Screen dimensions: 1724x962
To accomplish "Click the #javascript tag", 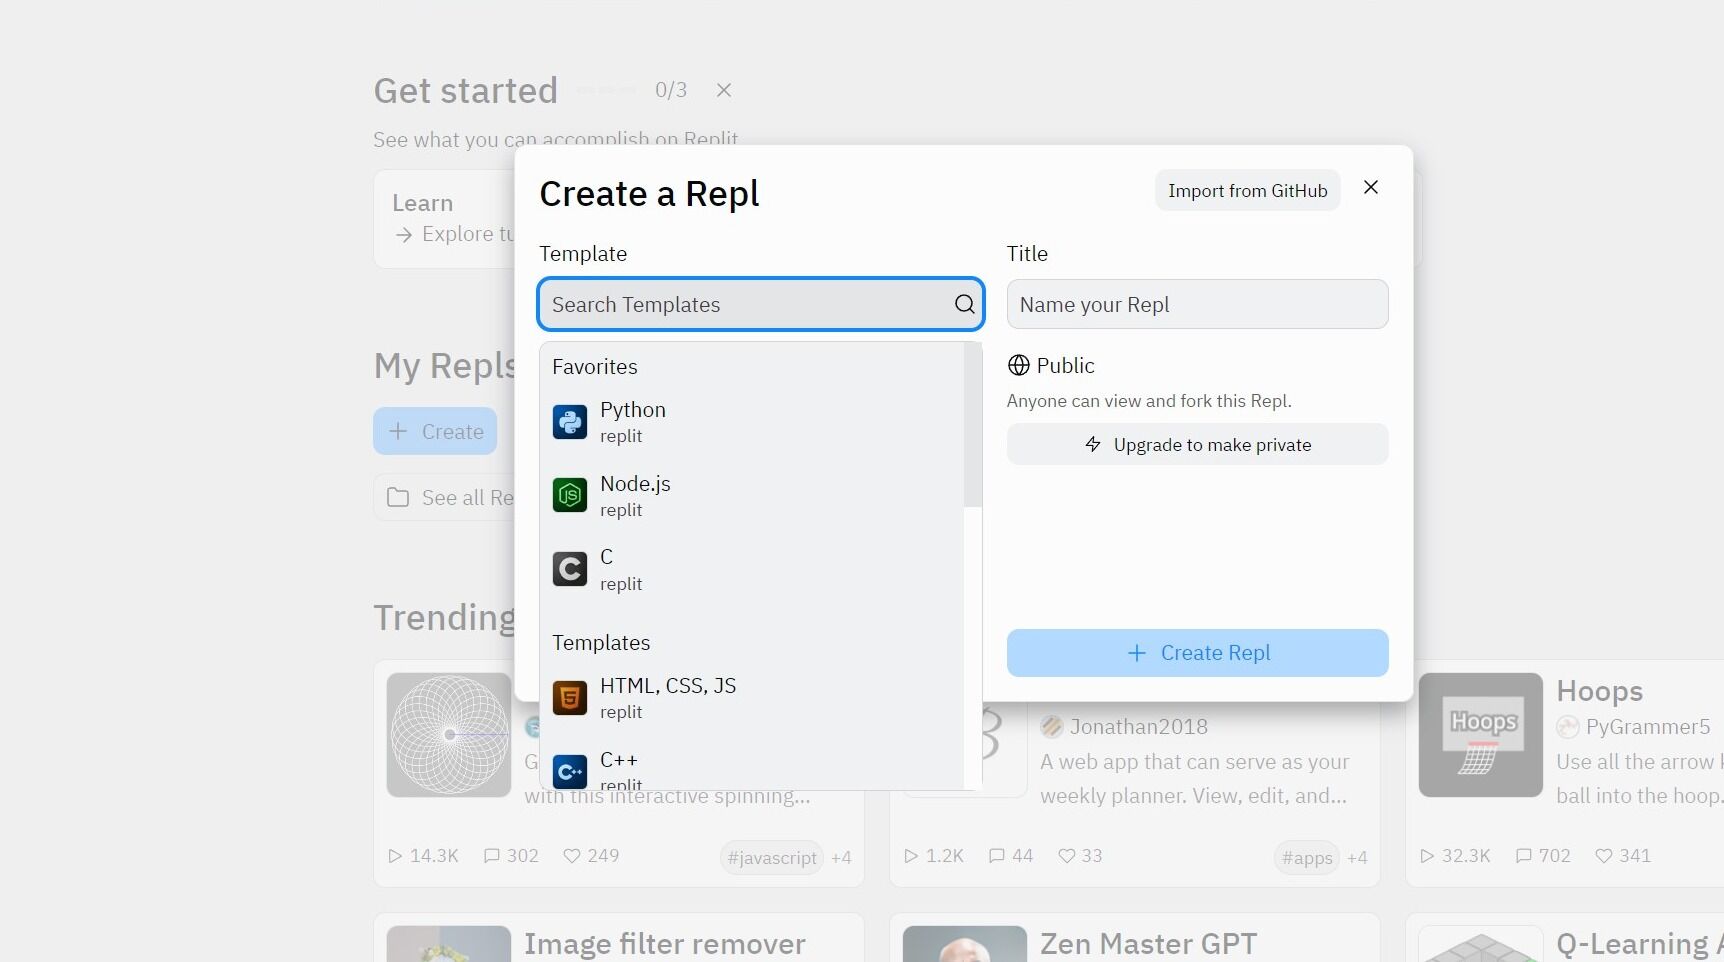I will [772, 857].
